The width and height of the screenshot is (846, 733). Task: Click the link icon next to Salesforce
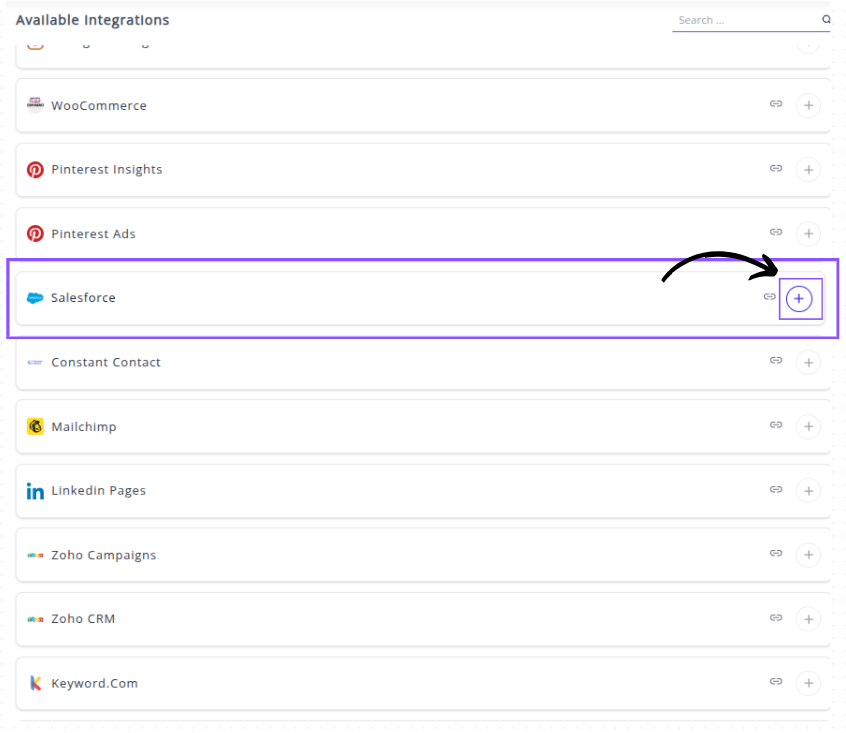point(769,297)
